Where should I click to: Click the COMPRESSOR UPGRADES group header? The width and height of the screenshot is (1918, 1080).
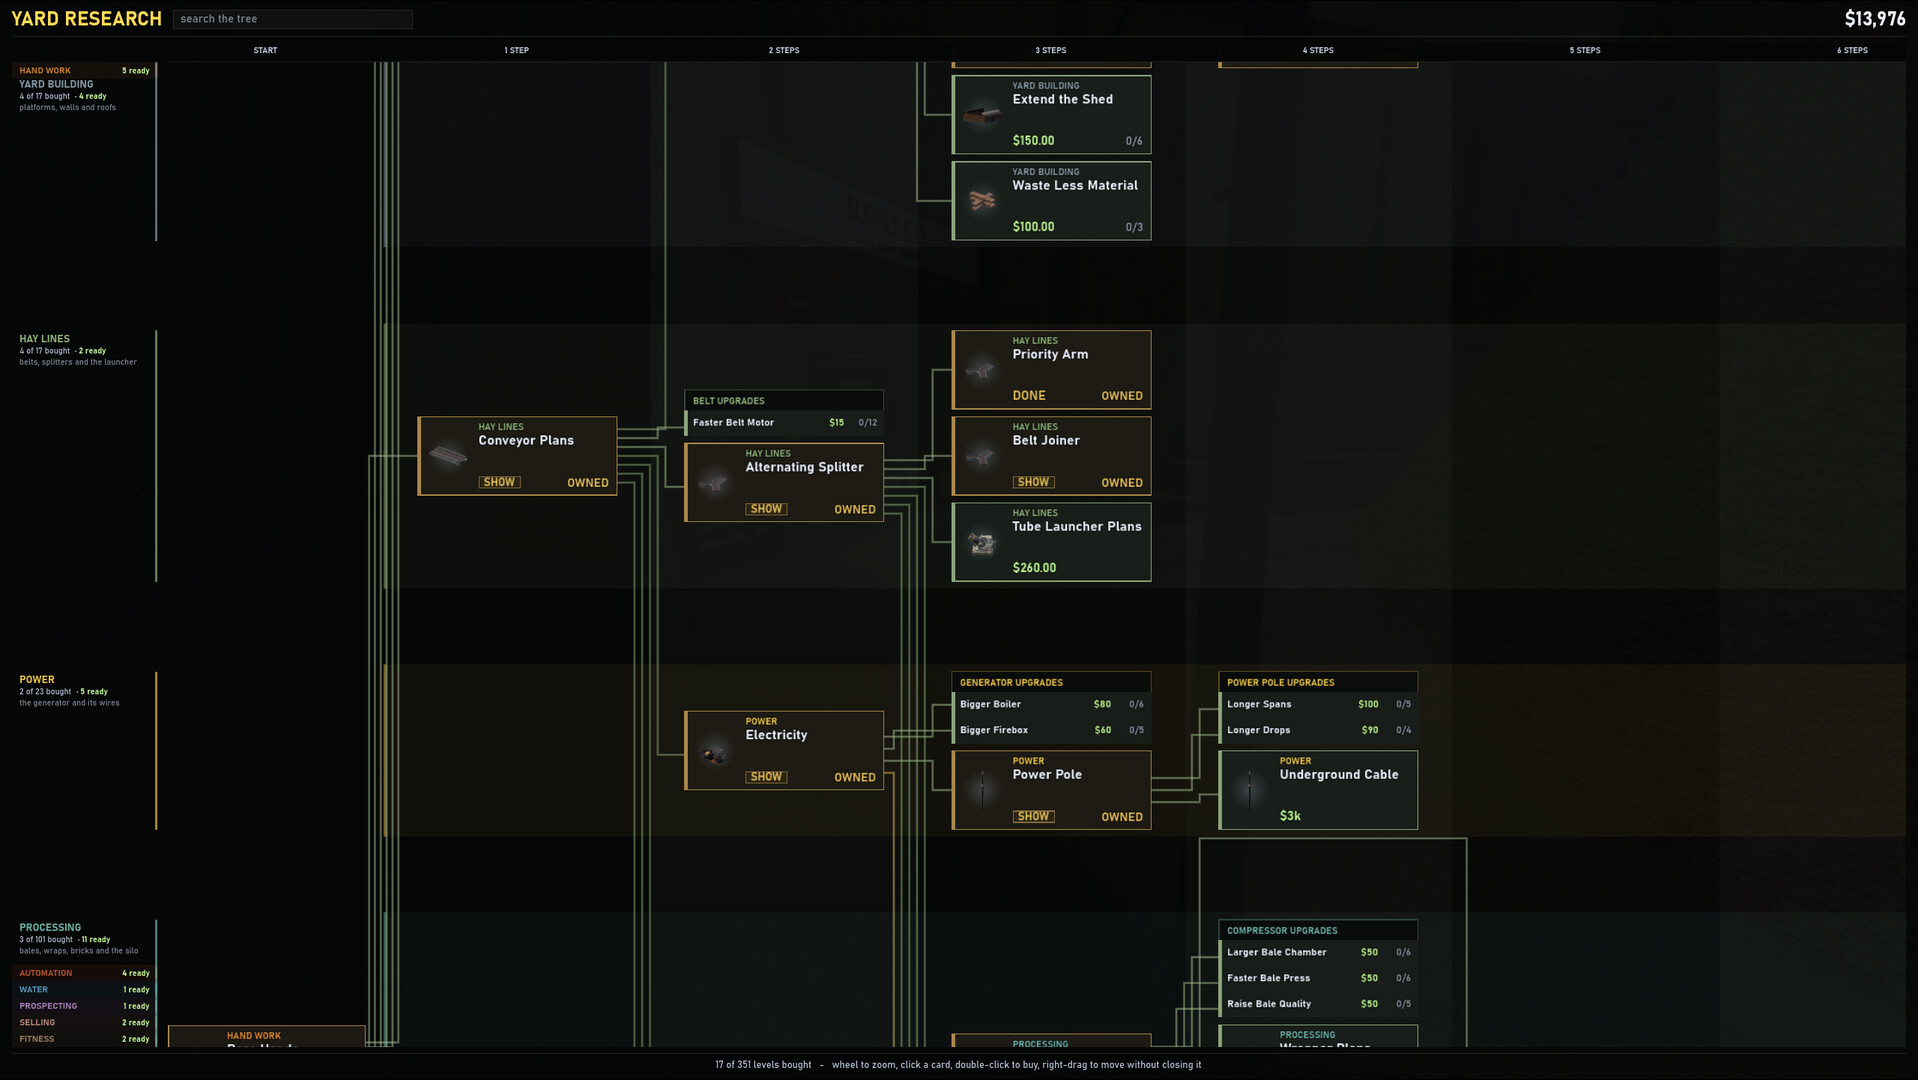pyautogui.click(x=1318, y=930)
